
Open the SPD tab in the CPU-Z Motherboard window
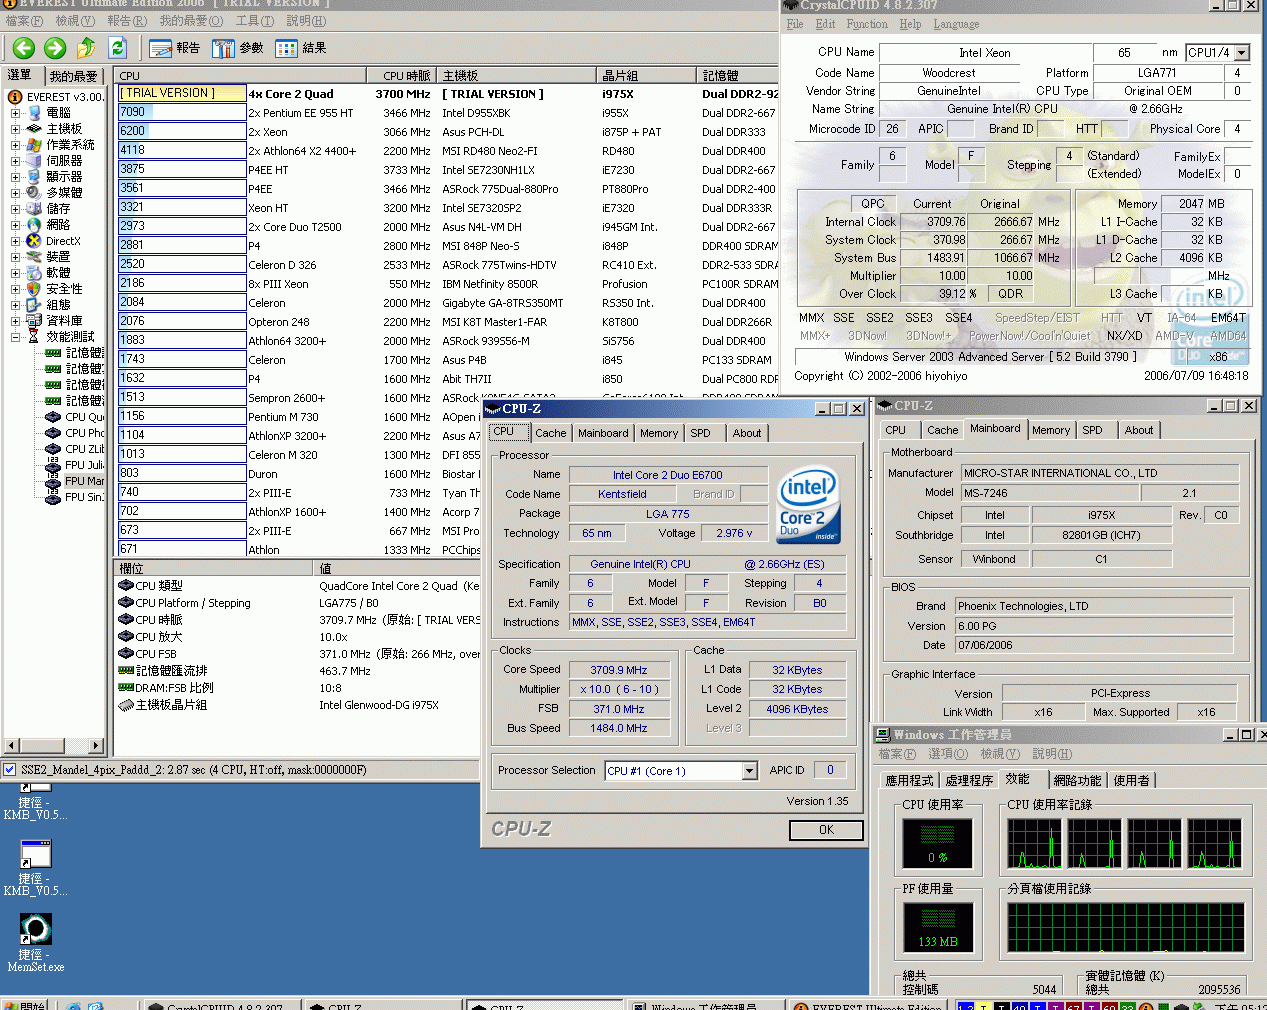(1092, 430)
